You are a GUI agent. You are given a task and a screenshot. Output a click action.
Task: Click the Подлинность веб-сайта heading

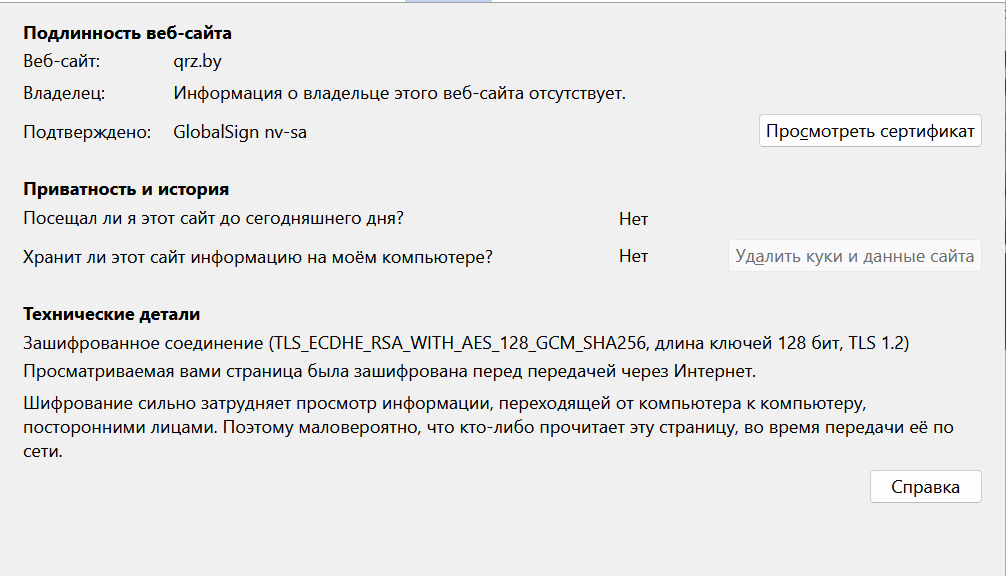coord(127,33)
